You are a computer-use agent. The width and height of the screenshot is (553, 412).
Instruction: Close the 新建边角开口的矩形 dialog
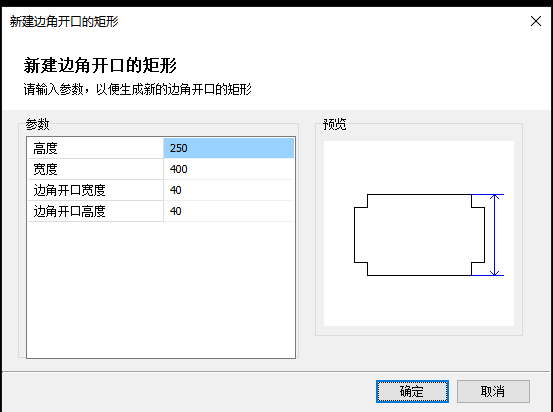point(536,21)
